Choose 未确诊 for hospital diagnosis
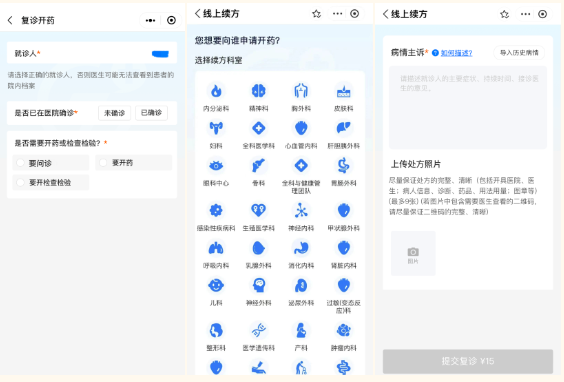The width and height of the screenshot is (564, 382). point(114,113)
